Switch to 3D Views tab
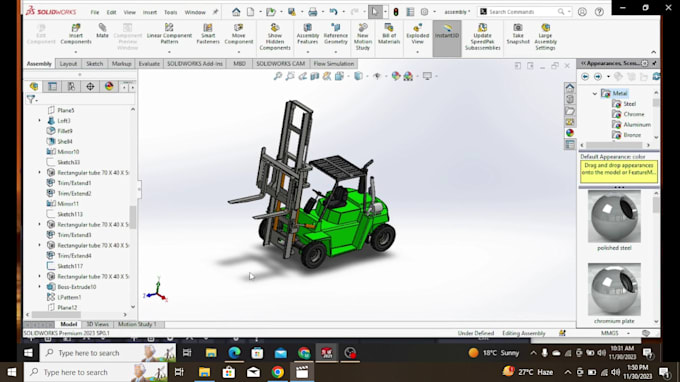Image resolution: width=680 pixels, height=382 pixels. [x=97, y=324]
